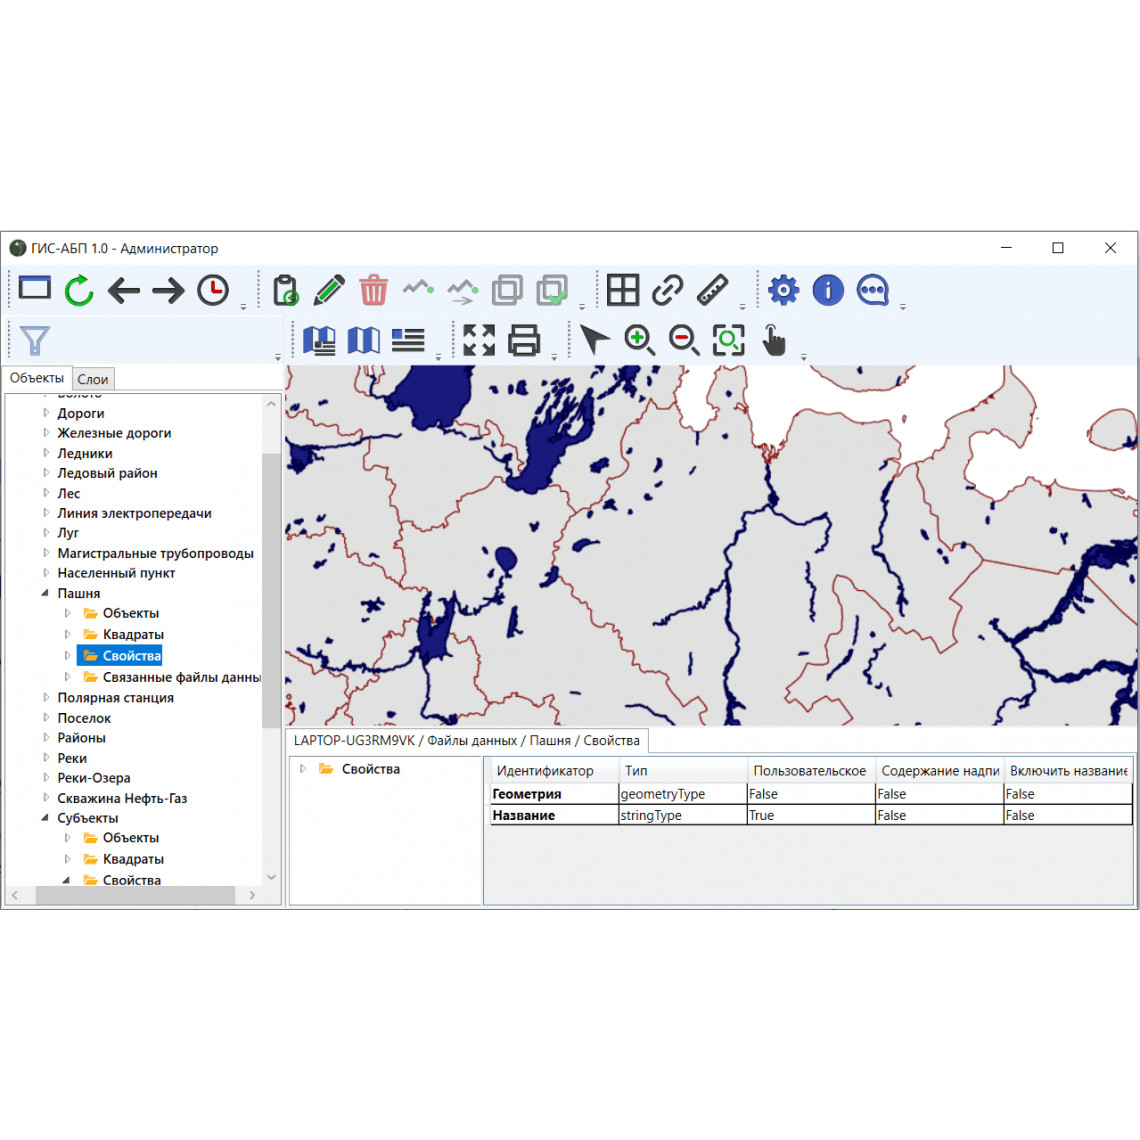Click the red trash delete icon

(374, 290)
